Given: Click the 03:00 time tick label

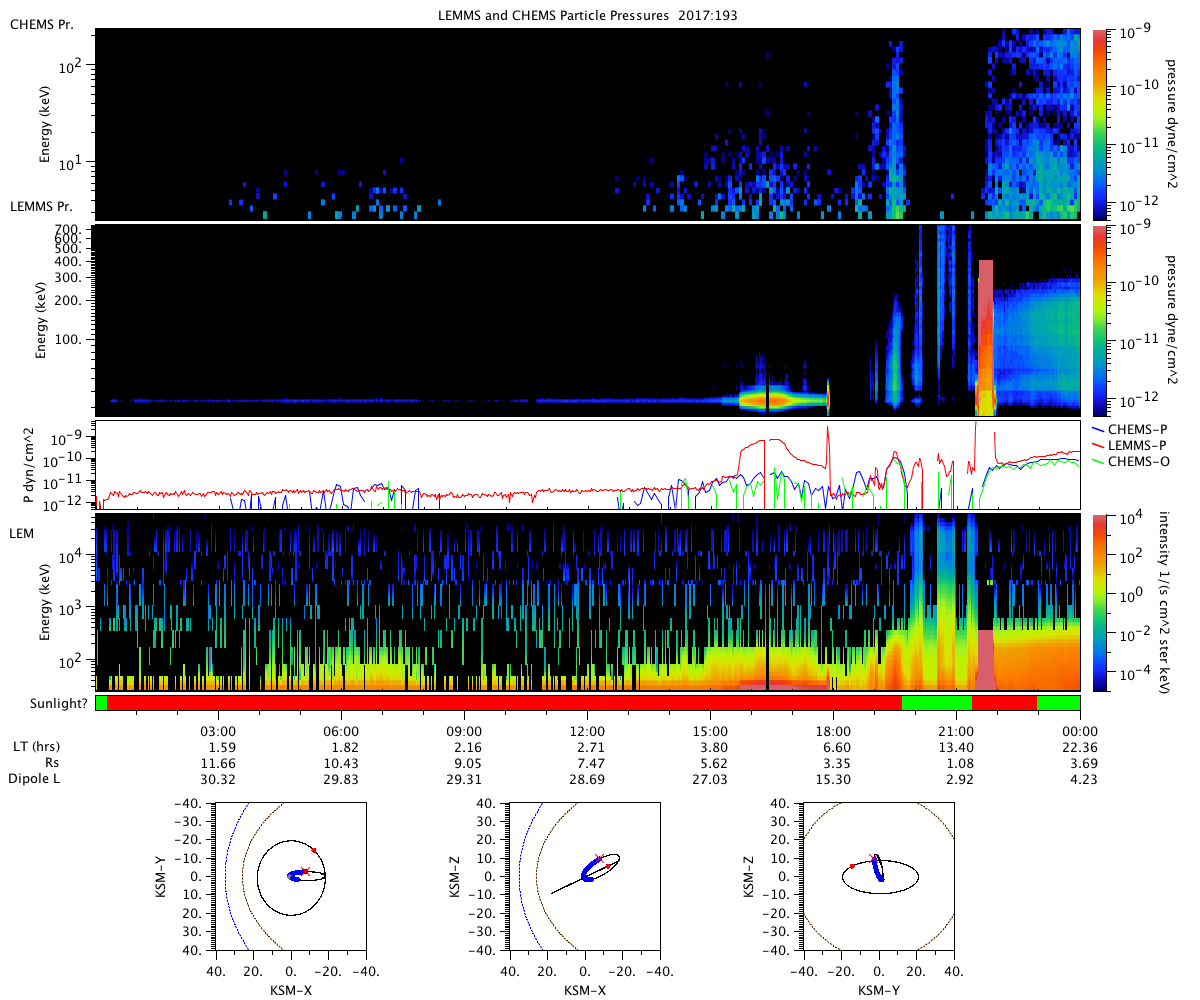Looking at the screenshot, I should coord(218,731).
